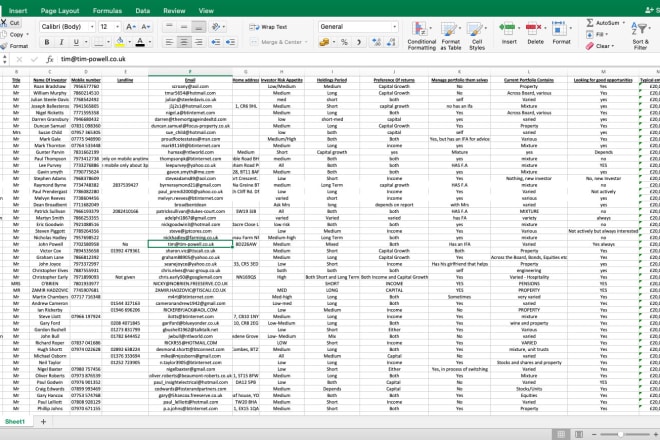Toggle Italic formatting
Viewport: 660px width, 440px height.
[x=61, y=42]
